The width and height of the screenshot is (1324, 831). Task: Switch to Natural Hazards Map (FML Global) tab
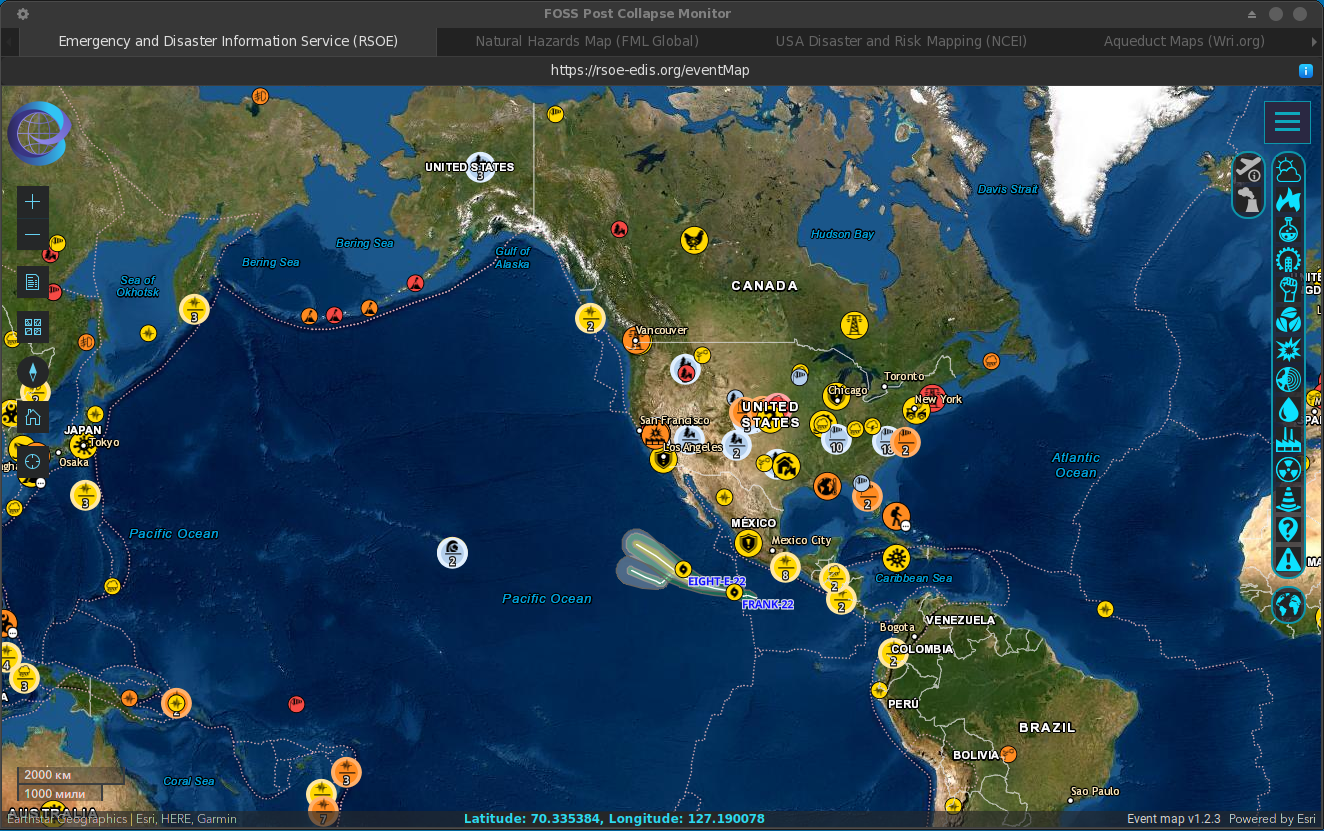[586, 41]
